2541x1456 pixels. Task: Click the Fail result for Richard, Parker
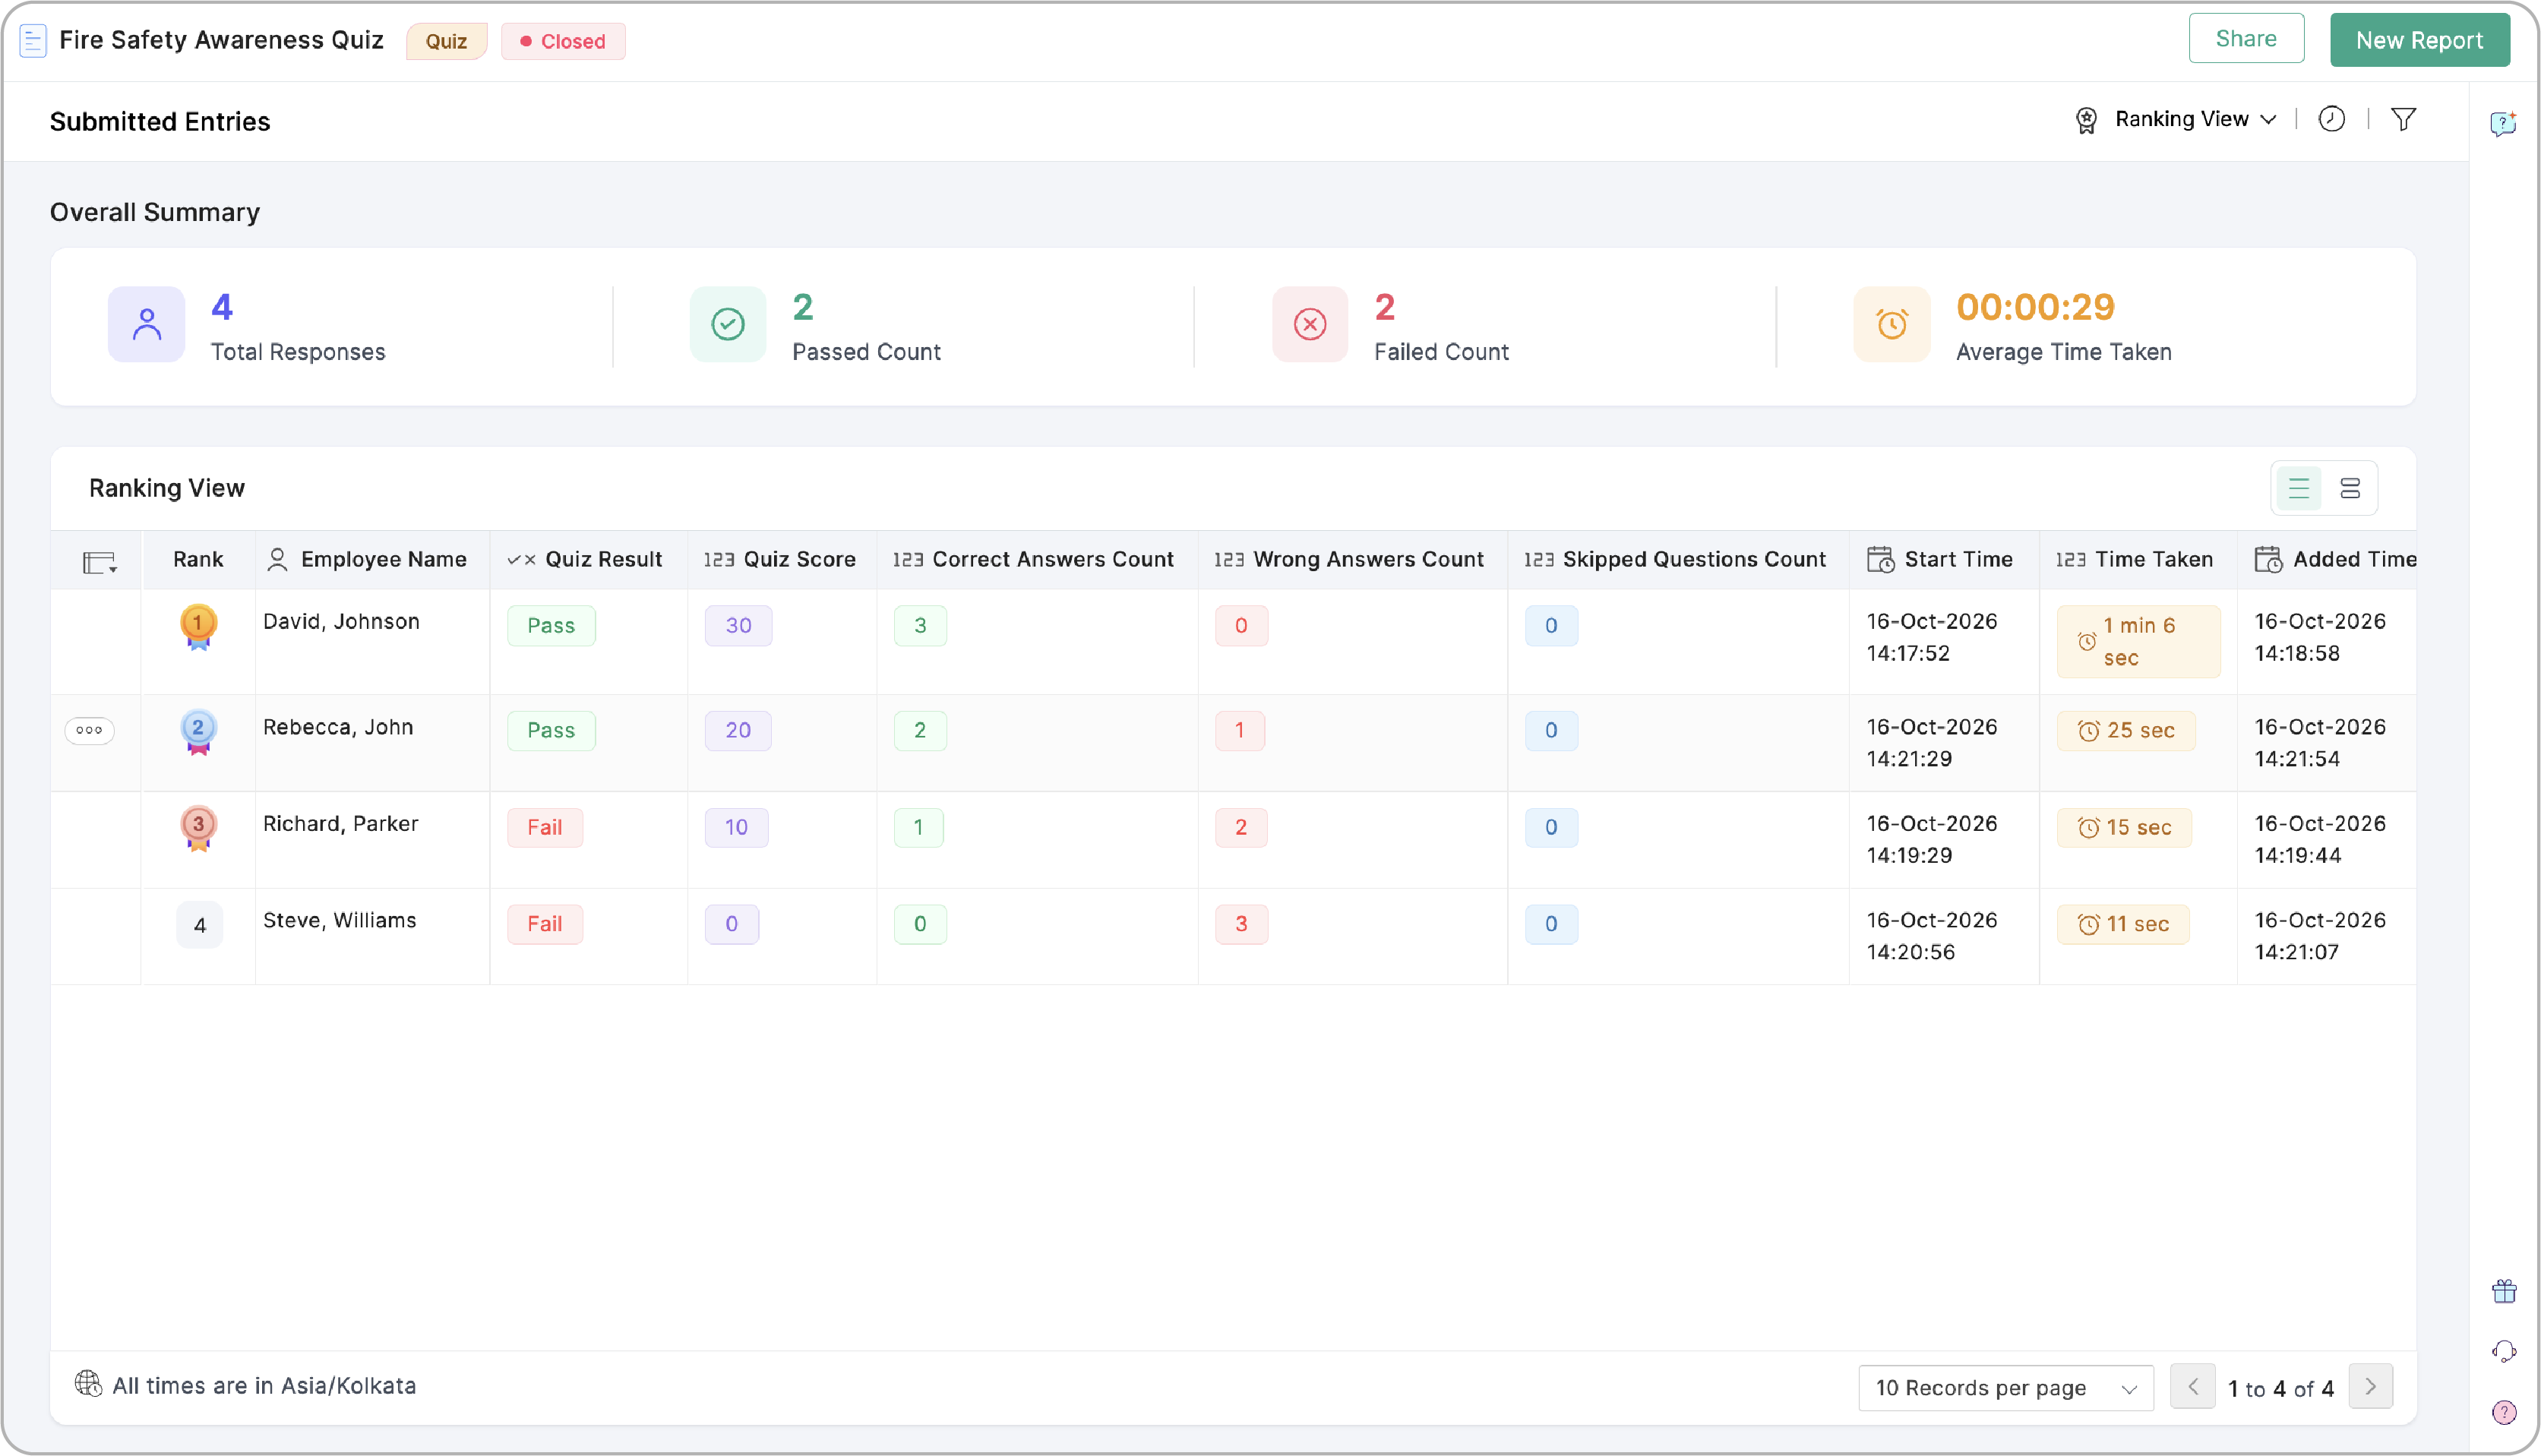(544, 827)
